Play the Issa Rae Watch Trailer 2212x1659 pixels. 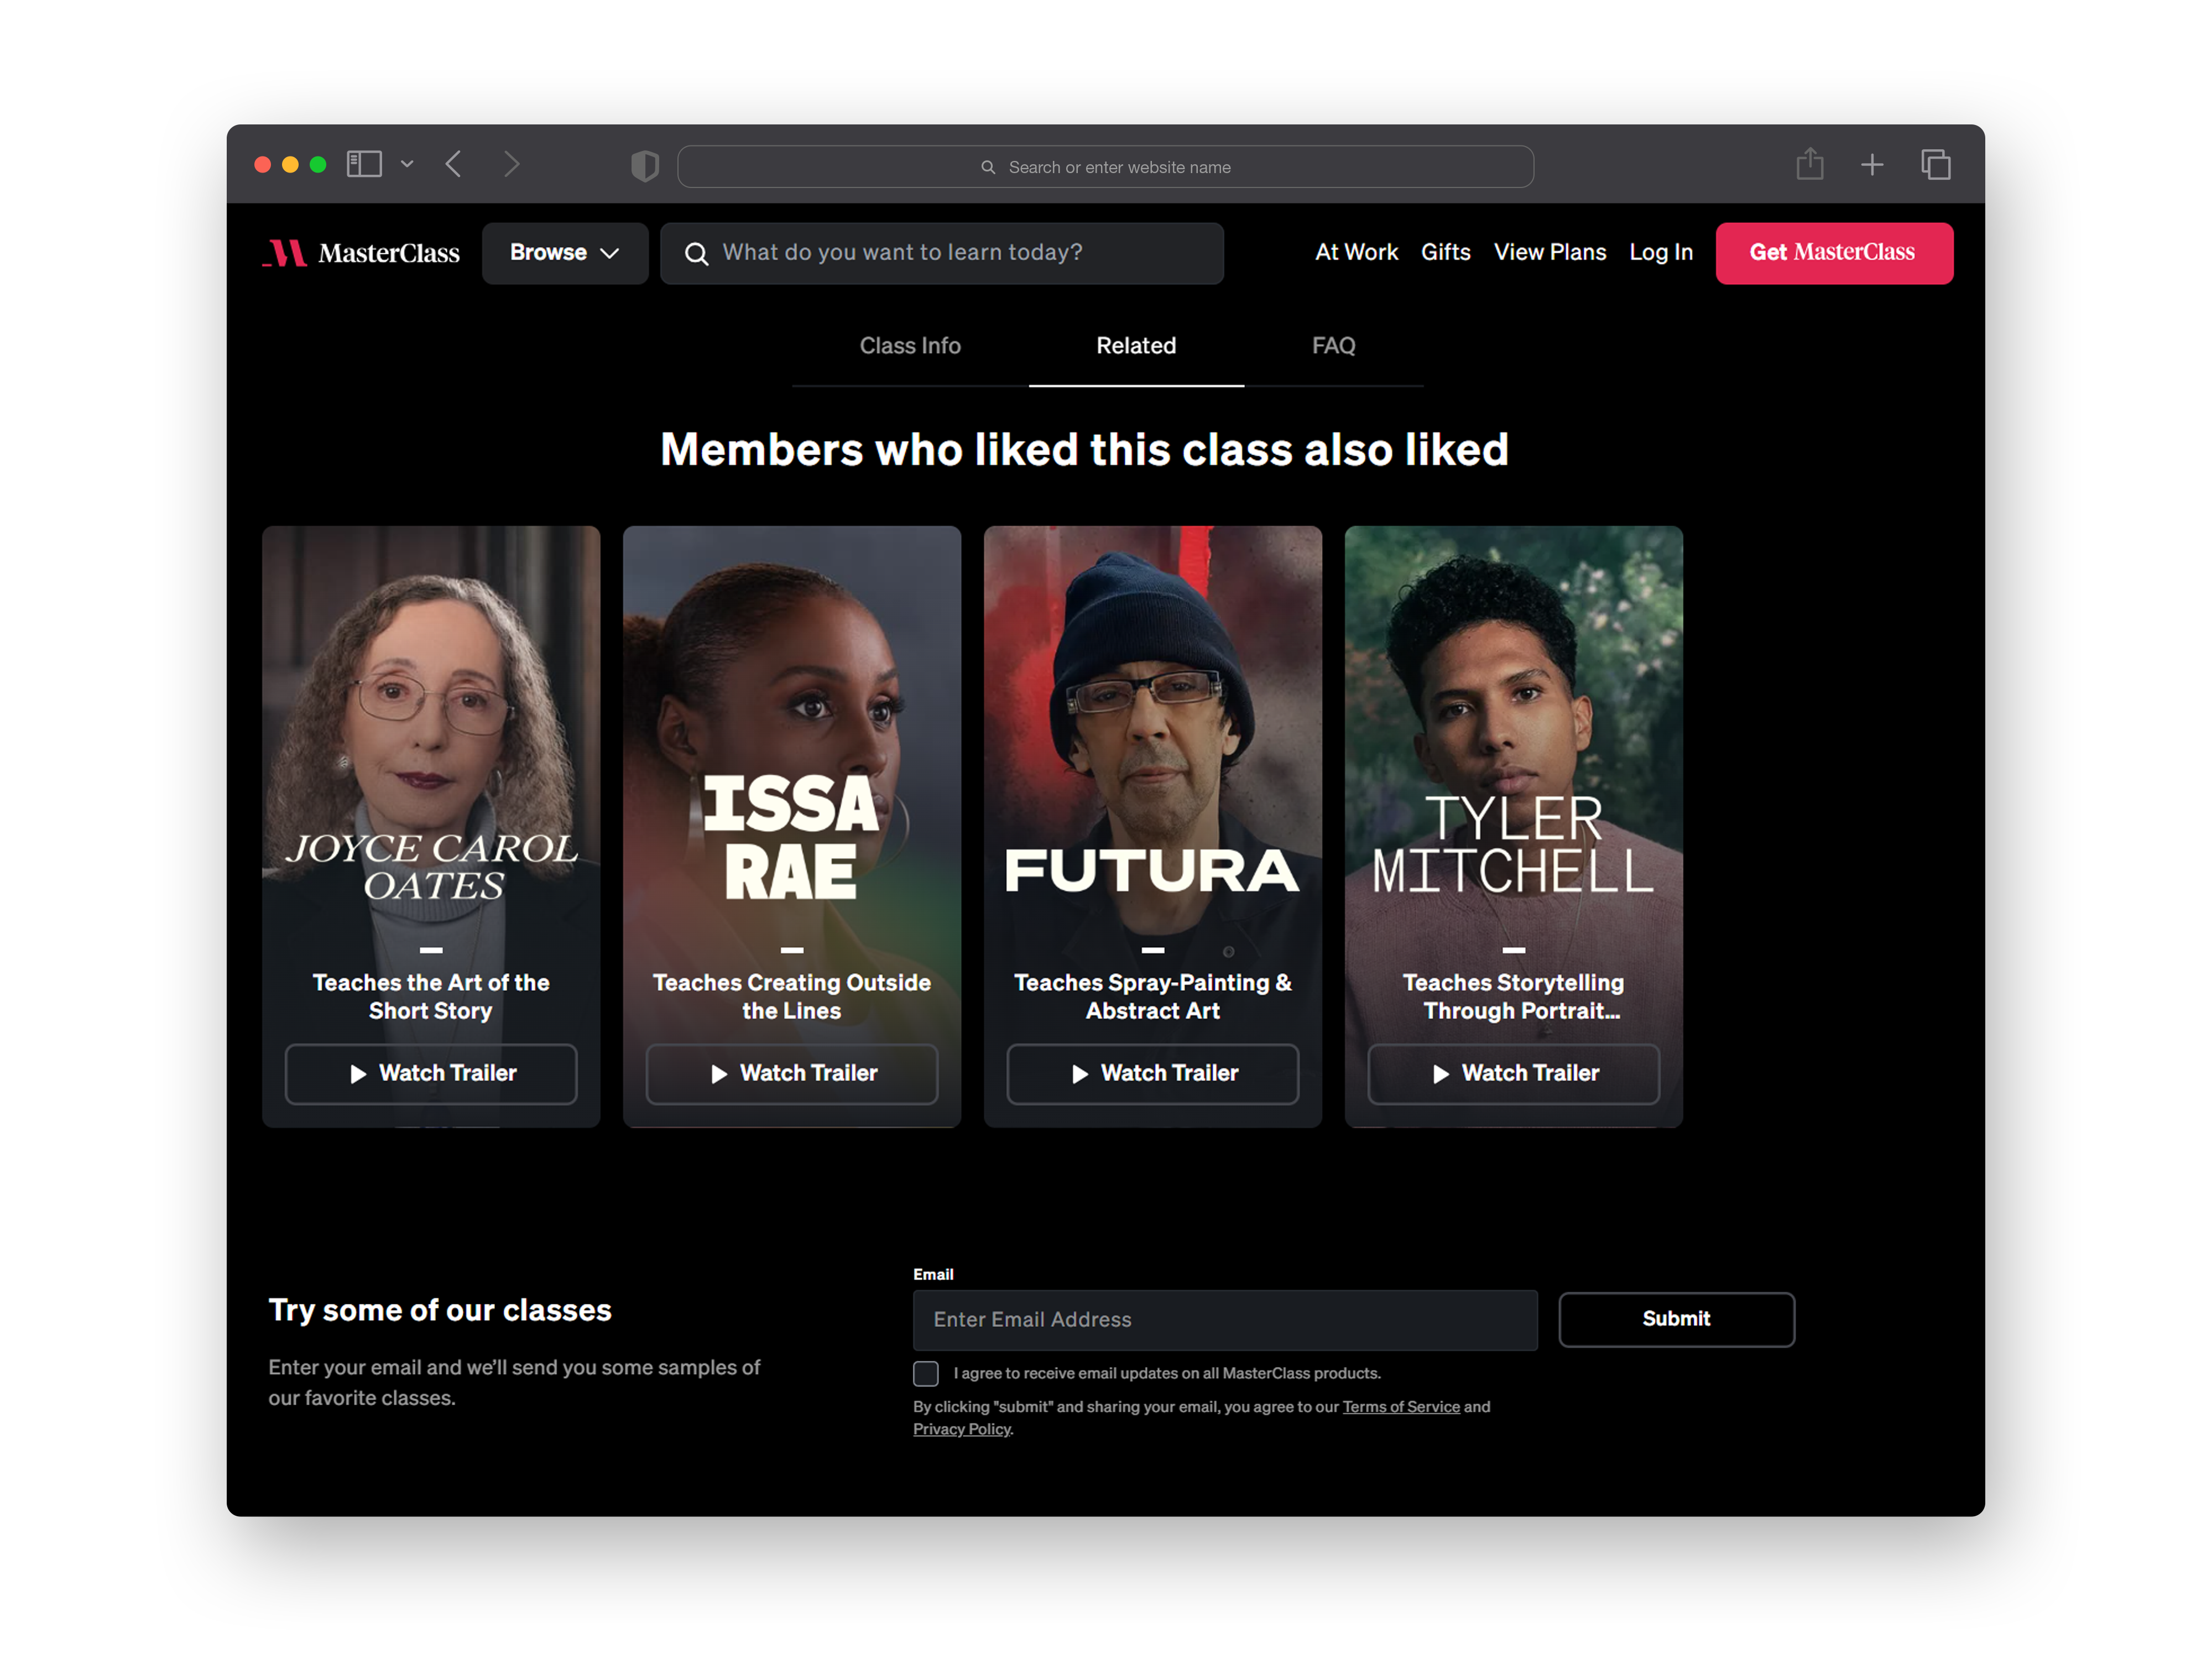791,1074
